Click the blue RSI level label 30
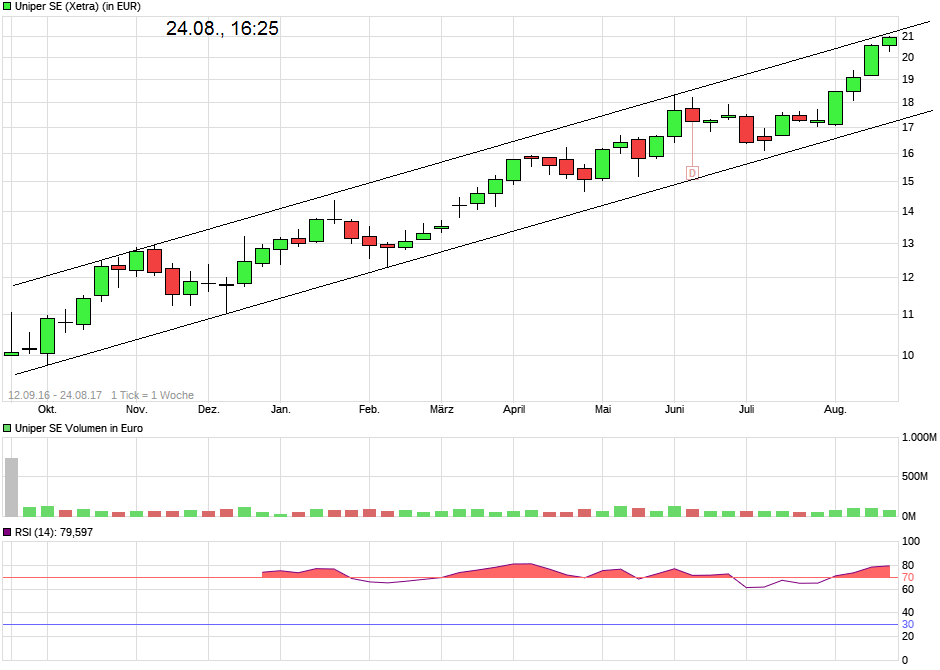Screen dimensions: 940x670 pos(908,624)
